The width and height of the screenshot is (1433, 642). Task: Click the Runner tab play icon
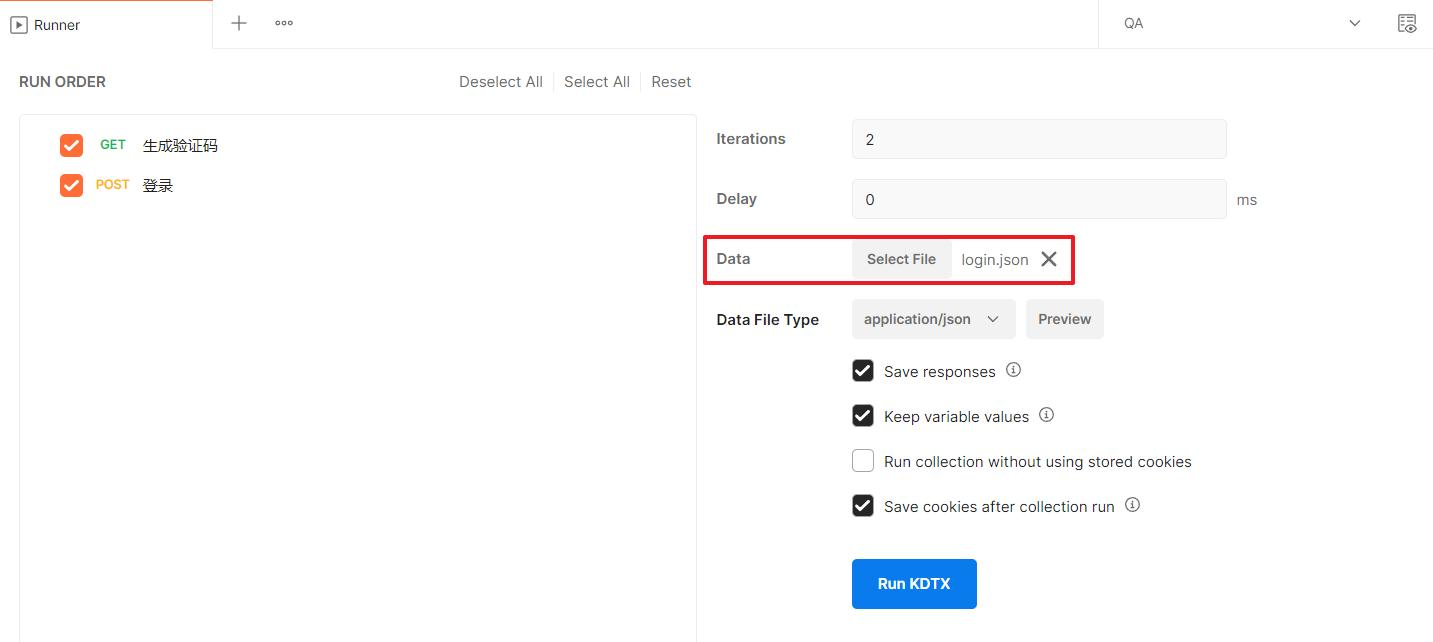tap(19, 25)
